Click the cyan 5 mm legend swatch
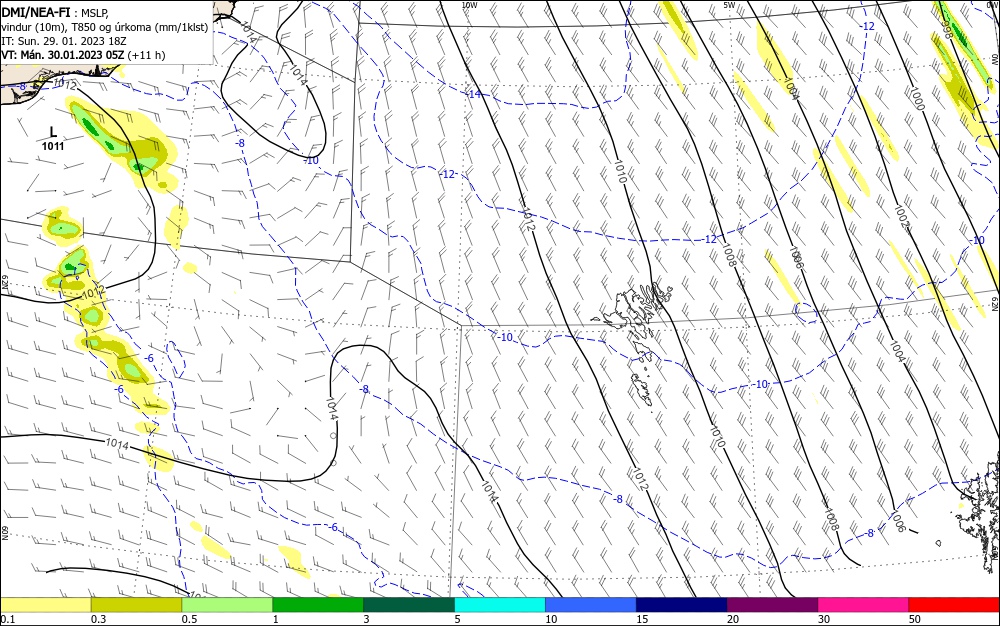The height and width of the screenshot is (626, 1000). point(500,605)
